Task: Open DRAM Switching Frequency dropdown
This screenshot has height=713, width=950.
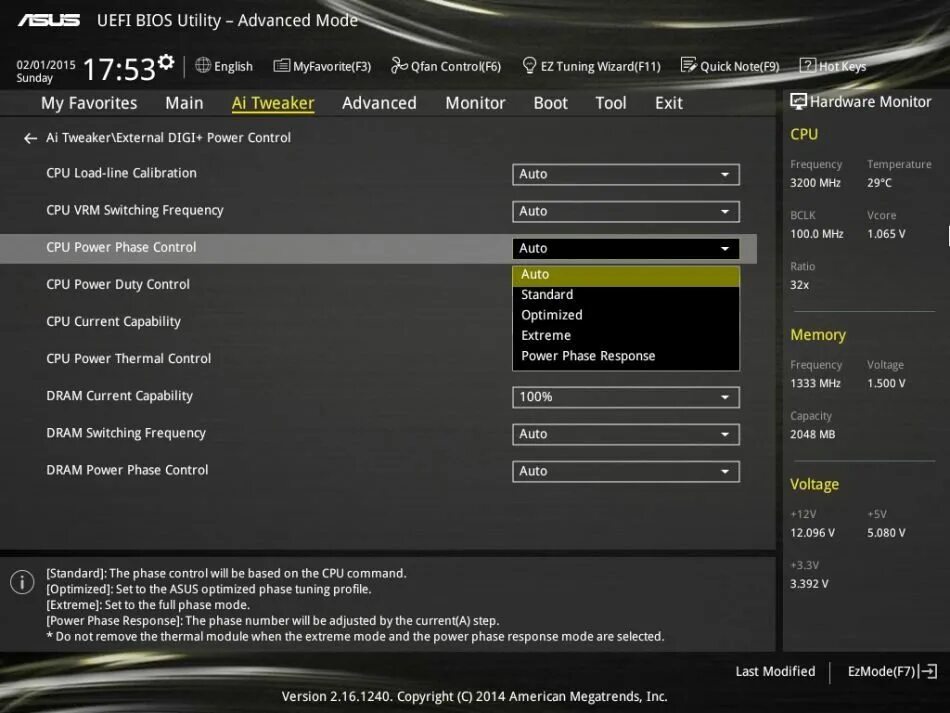Action: point(626,434)
